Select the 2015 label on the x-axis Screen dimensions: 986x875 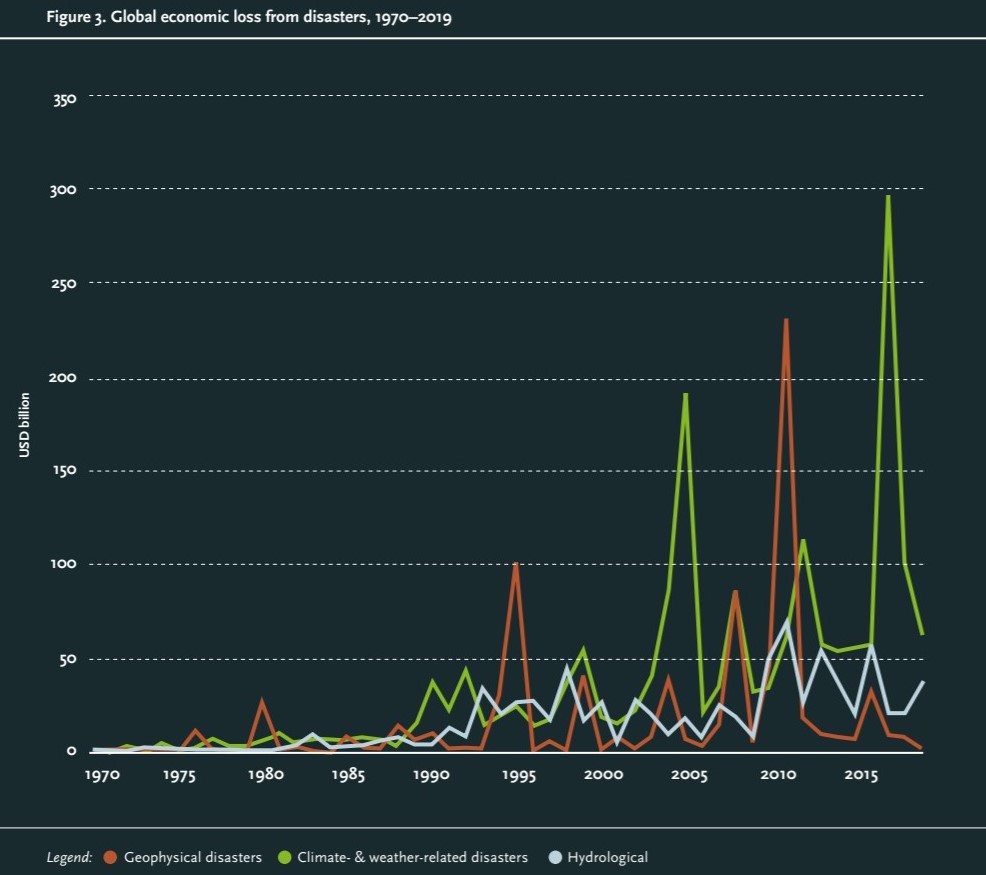862,775
